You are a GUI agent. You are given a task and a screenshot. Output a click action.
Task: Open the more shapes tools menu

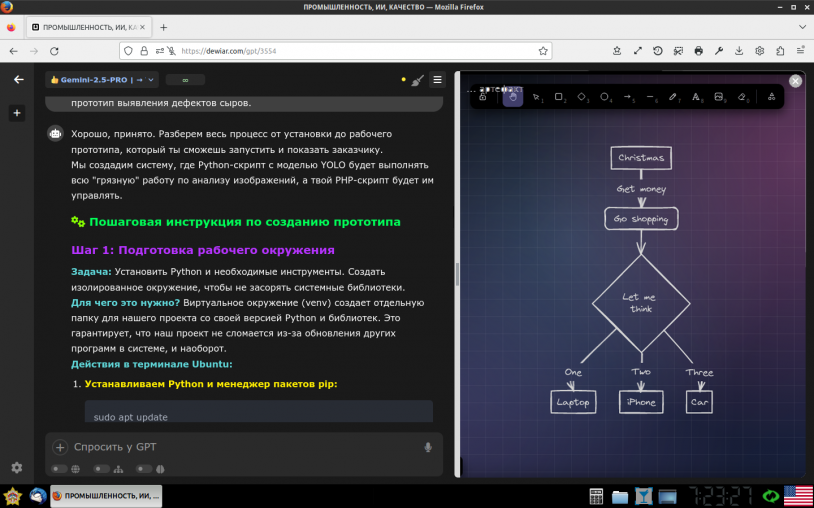pyautogui.click(x=771, y=97)
